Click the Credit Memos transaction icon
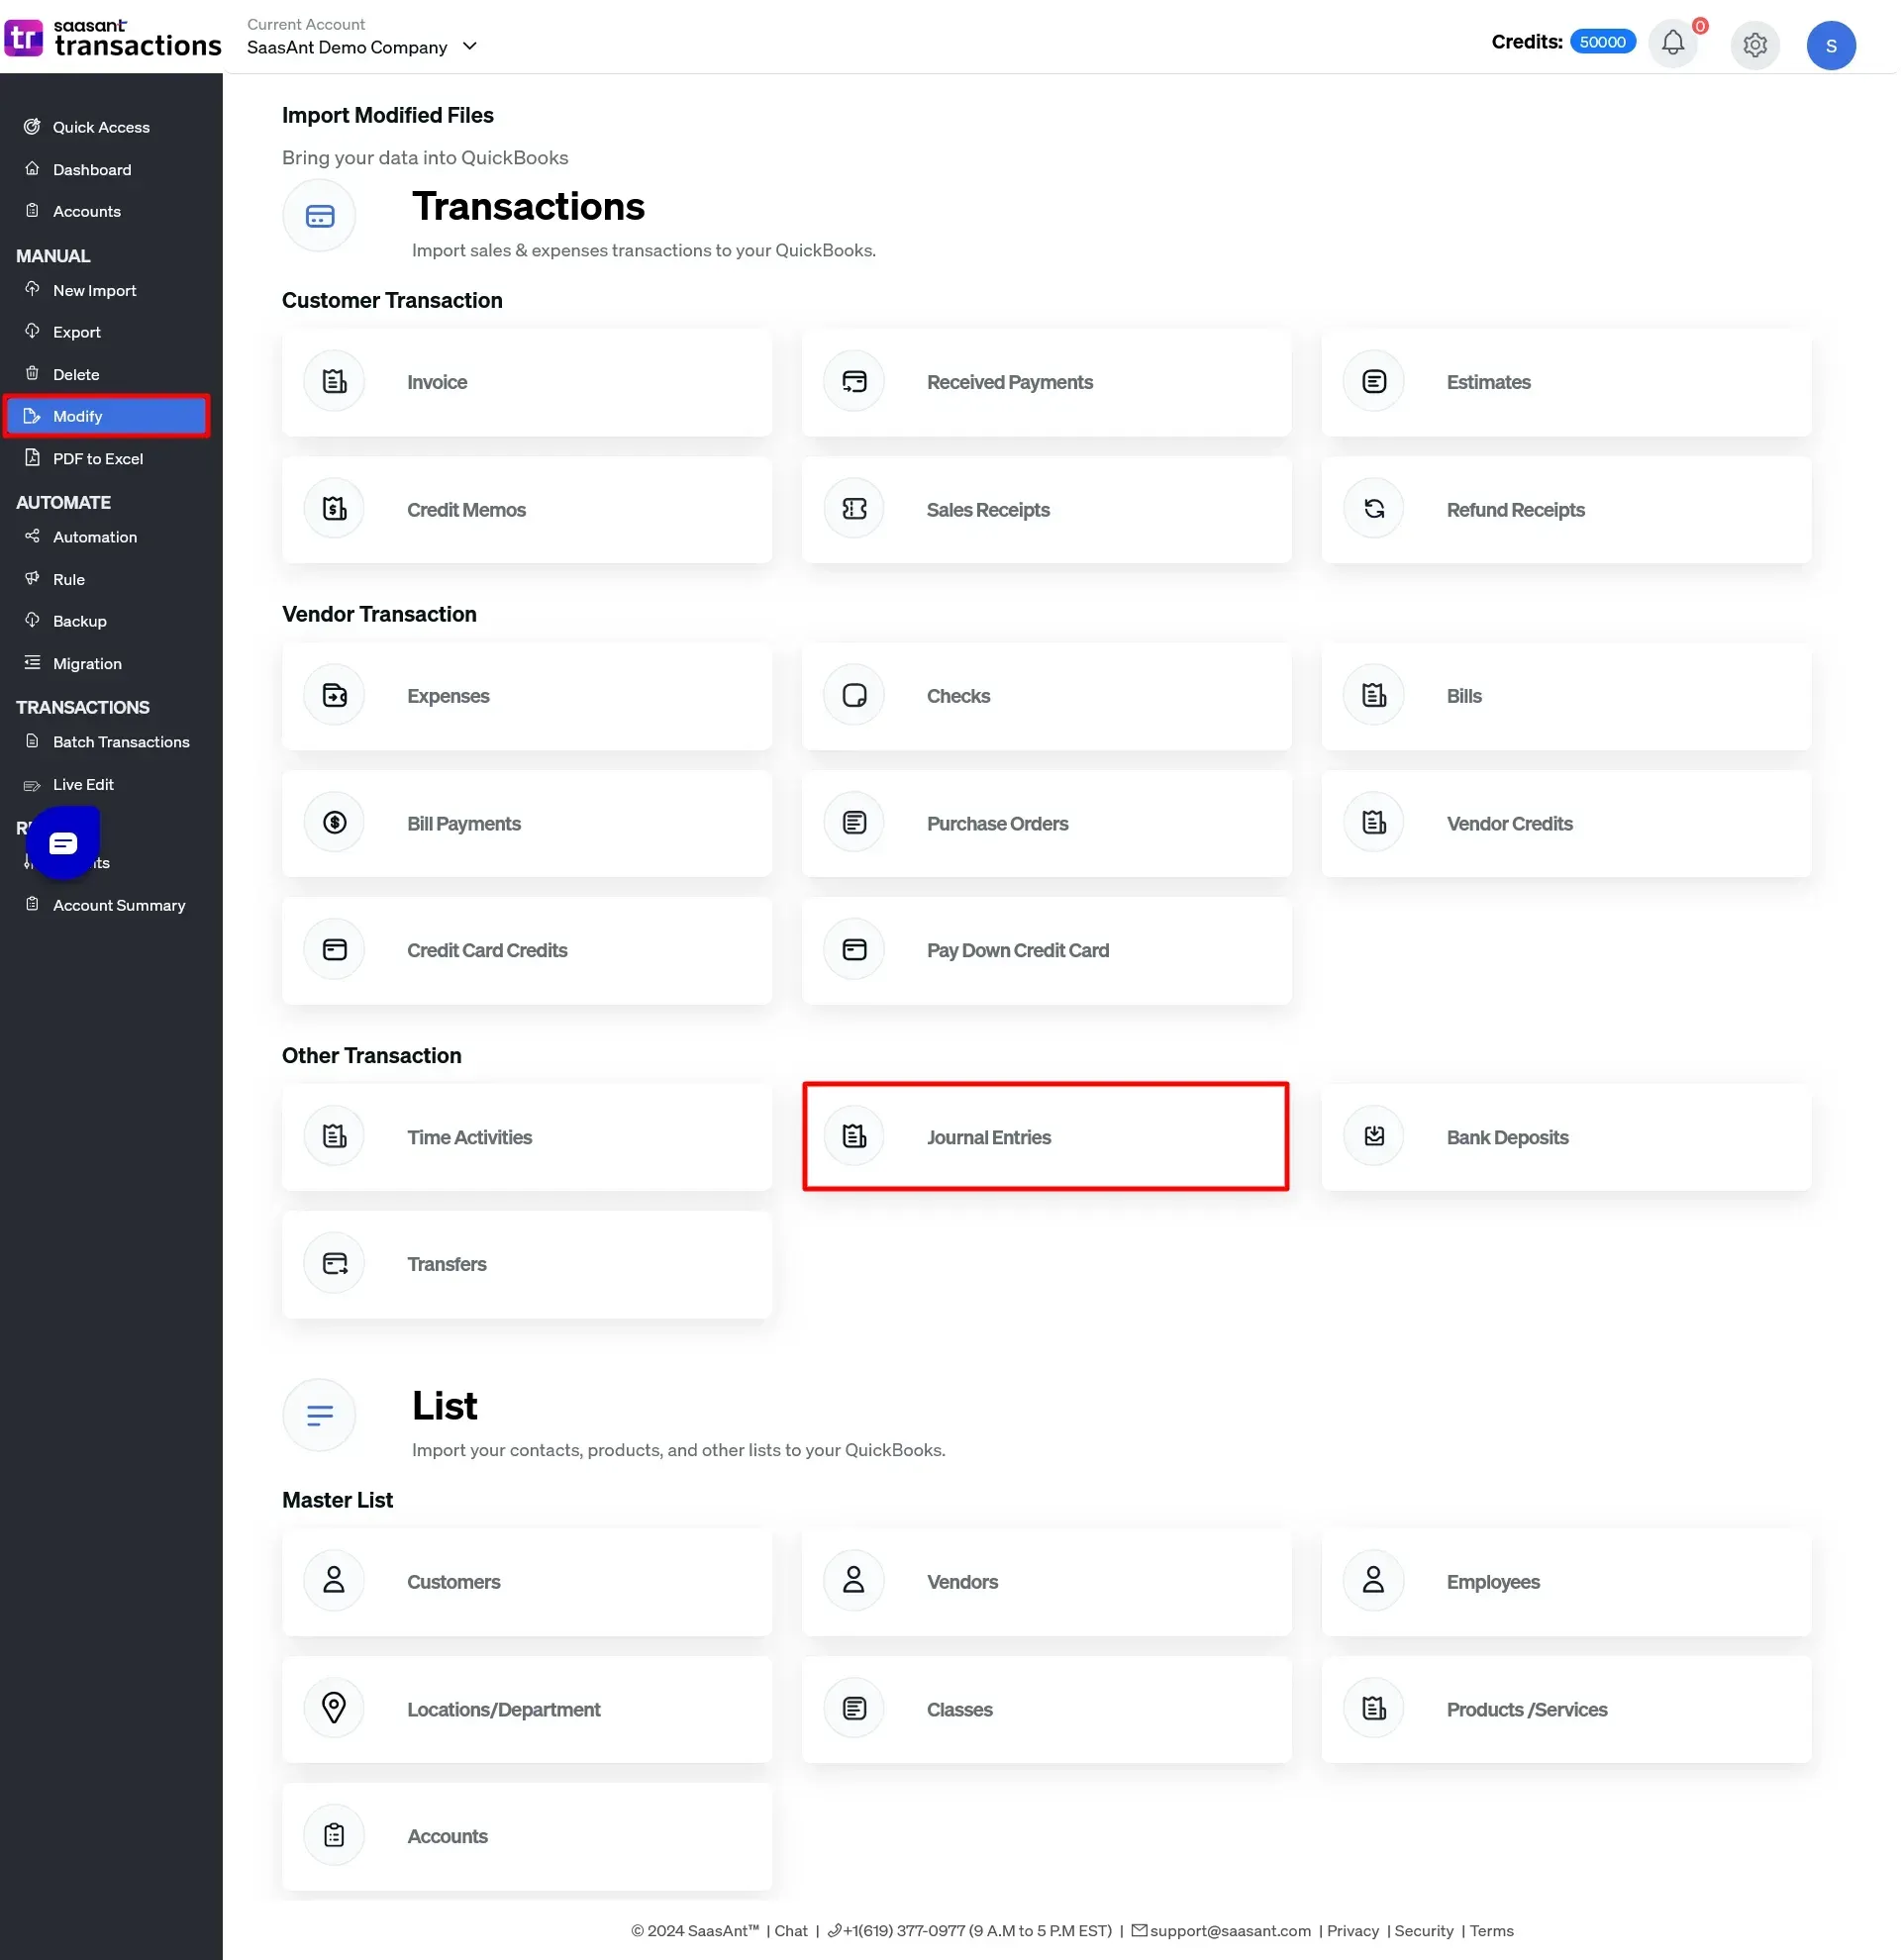 point(335,509)
